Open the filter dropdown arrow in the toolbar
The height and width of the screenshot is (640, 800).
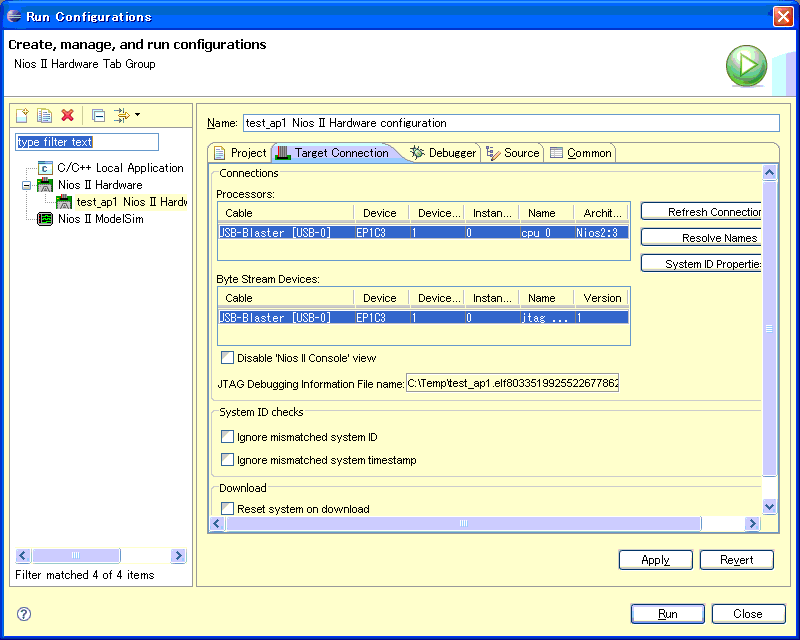(137, 115)
